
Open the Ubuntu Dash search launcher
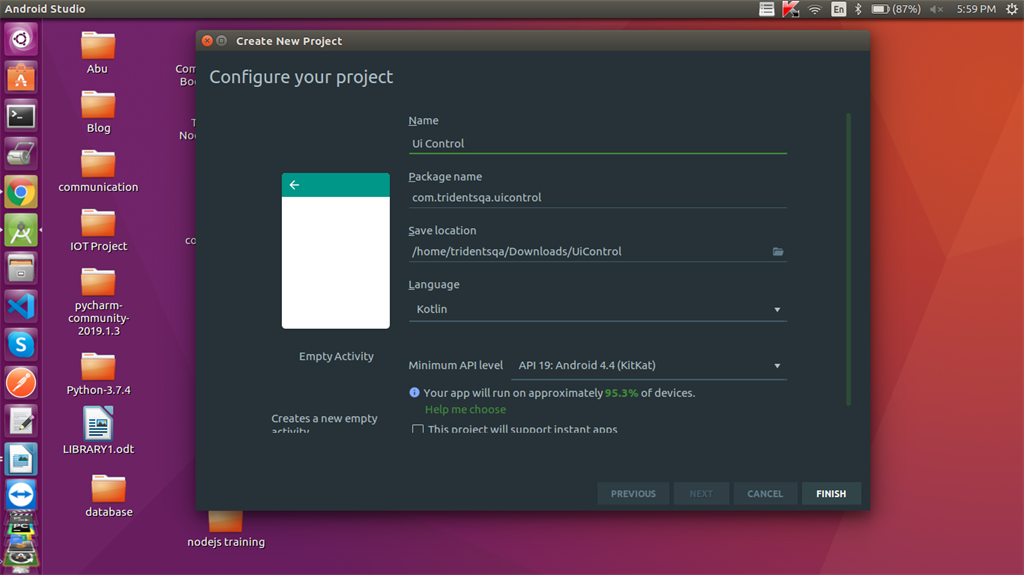click(x=21, y=39)
